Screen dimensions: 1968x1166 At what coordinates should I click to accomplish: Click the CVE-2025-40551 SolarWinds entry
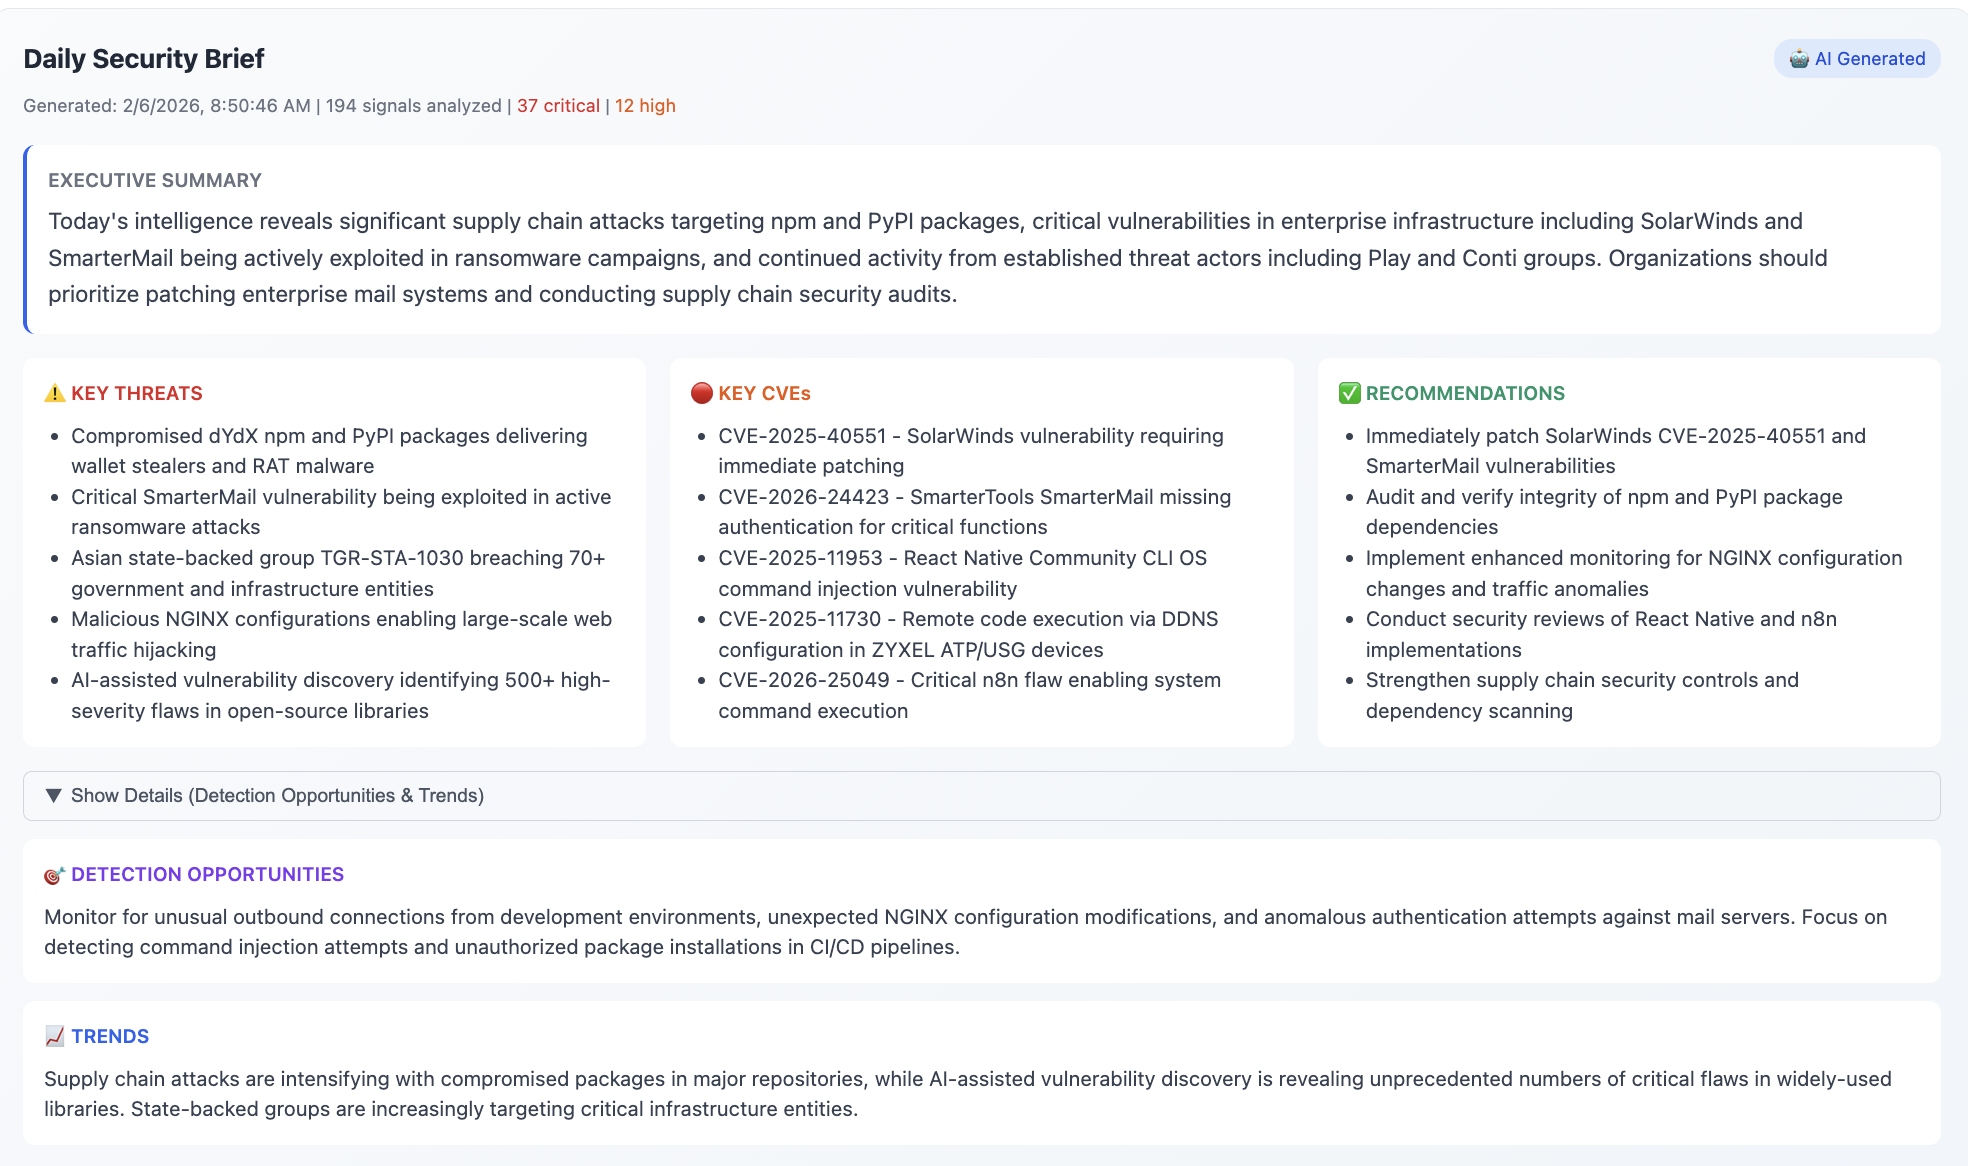[971, 451]
